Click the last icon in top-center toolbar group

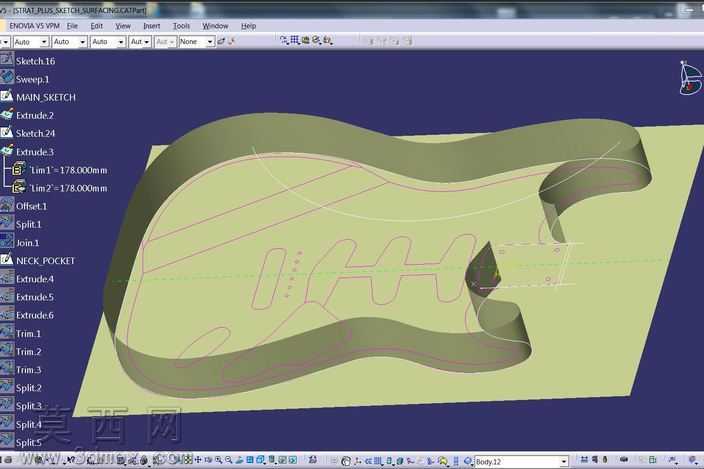[x=328, y=40]
